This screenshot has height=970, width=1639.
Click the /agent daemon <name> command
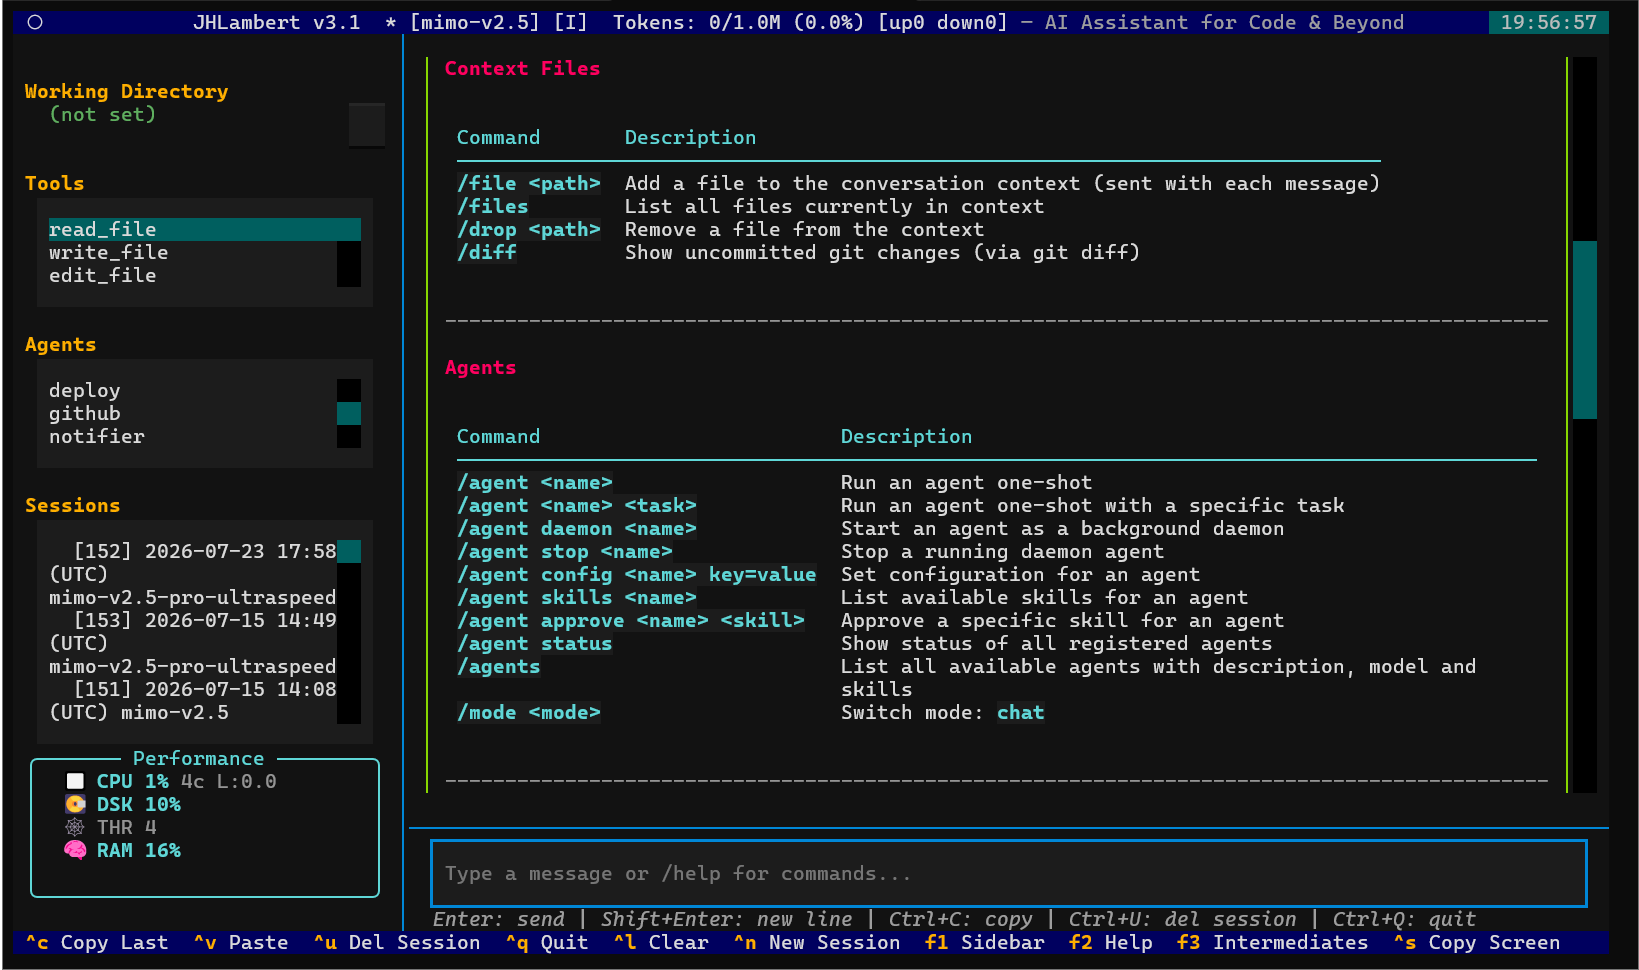(x=577, y=528)
